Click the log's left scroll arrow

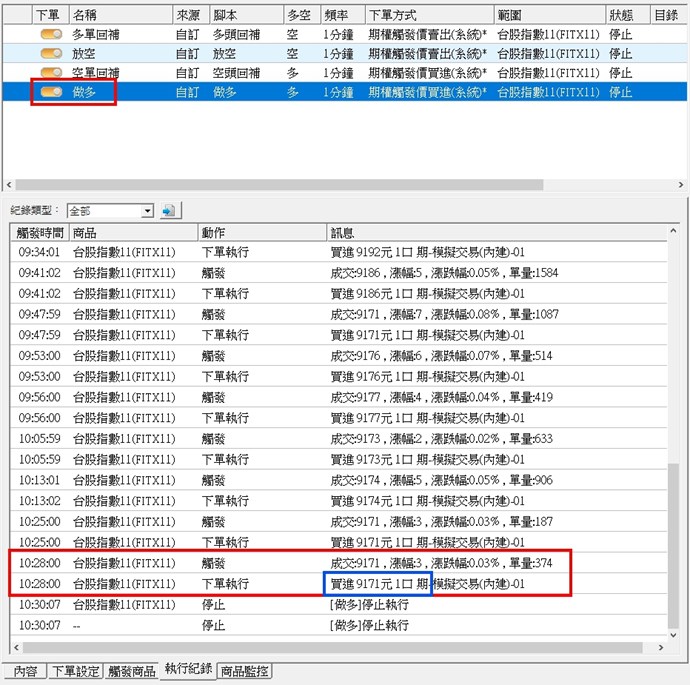[16, 647]
